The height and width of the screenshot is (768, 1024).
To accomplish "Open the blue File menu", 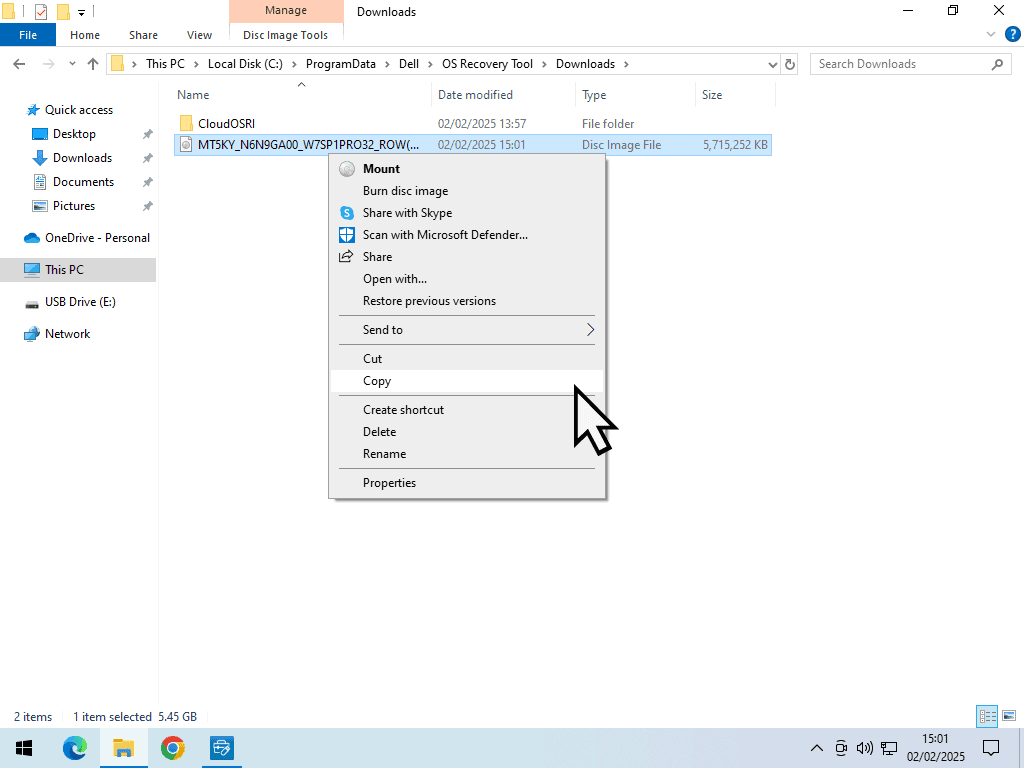I will pos(28,35).
